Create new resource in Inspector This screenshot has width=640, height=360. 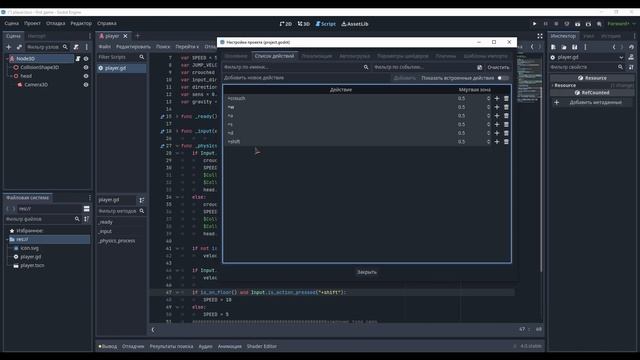tap(553, 47)
